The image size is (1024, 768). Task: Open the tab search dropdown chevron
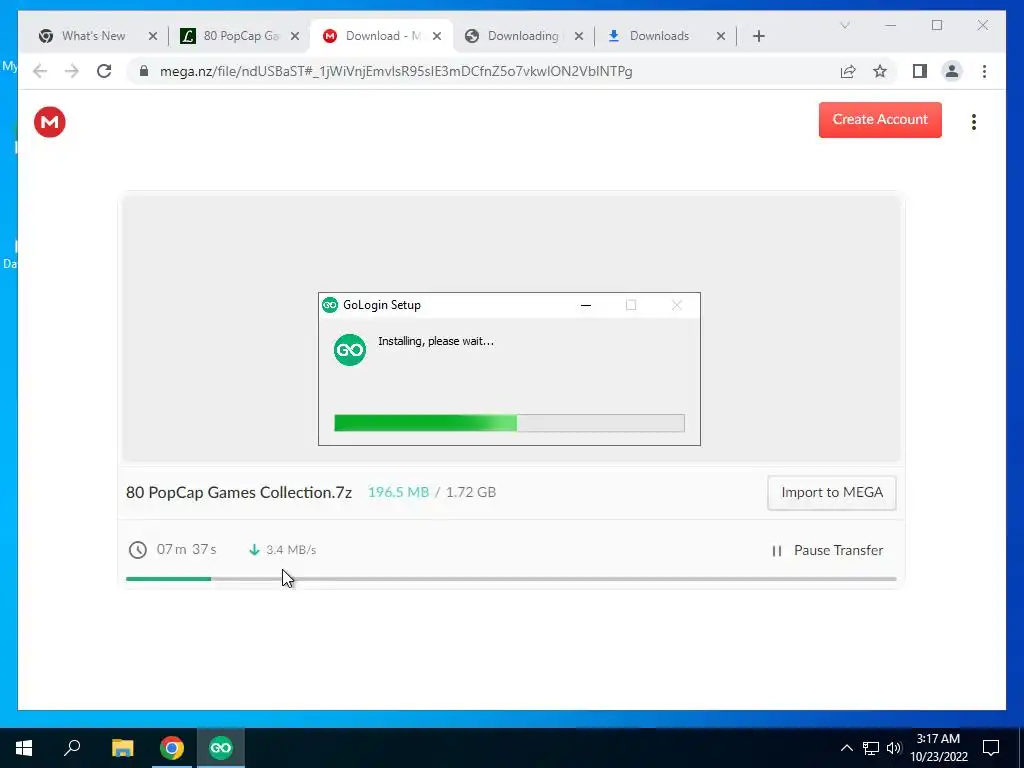tap(844, 25)
